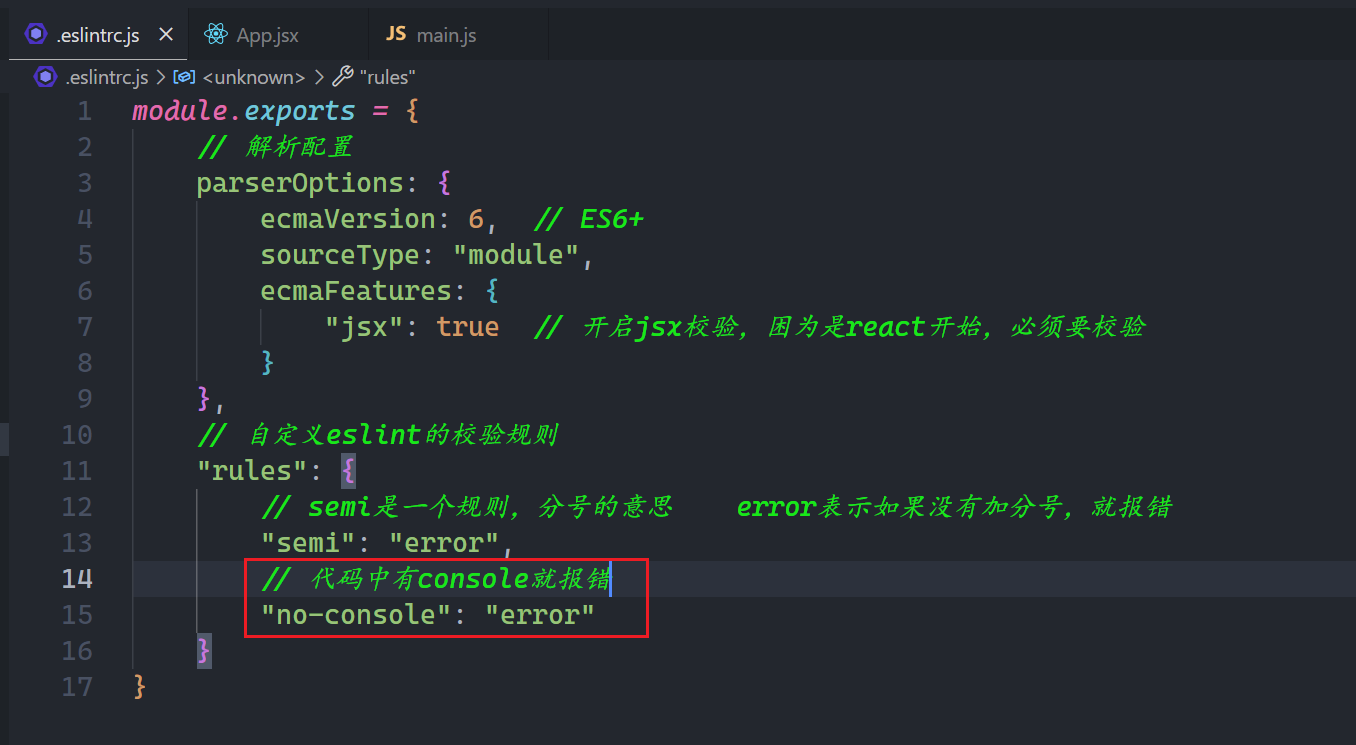Click the closing brace on line 17
Screen dimensions: 1356x745
140,687
